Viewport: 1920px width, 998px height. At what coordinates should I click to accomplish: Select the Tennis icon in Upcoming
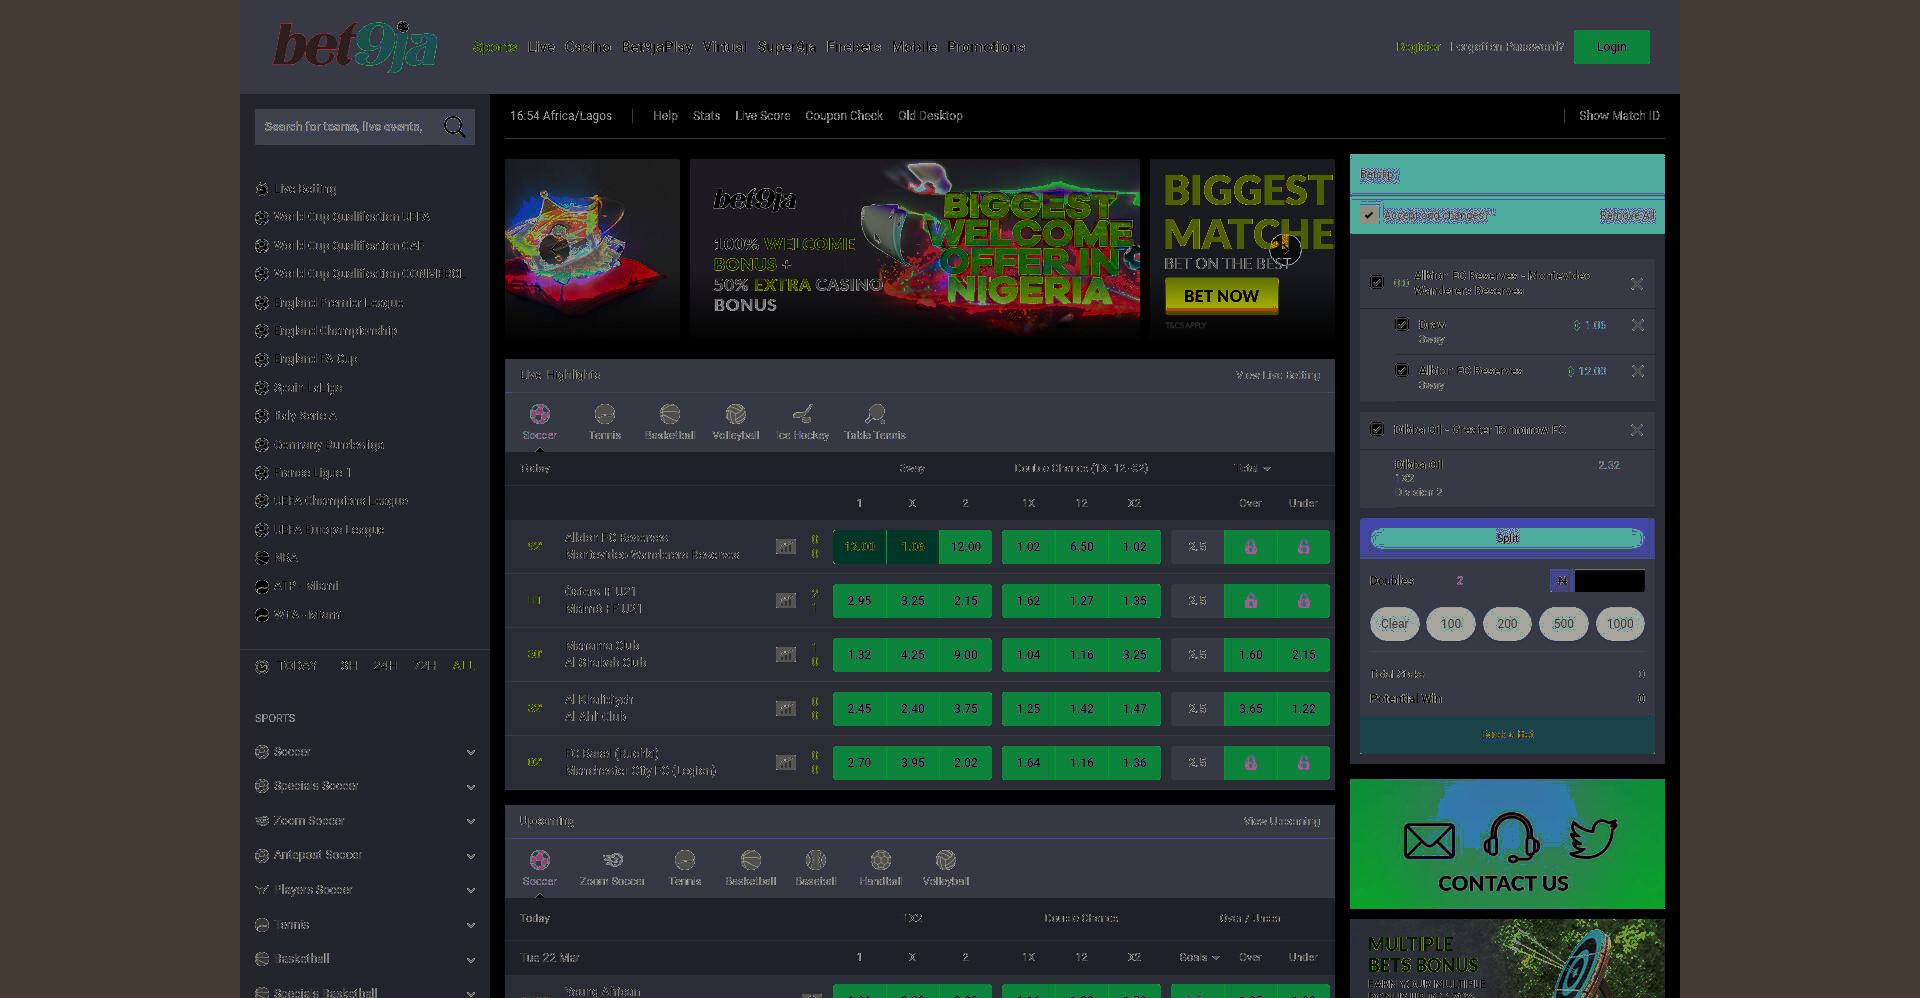pyautogui.click(x=685, y=860)
